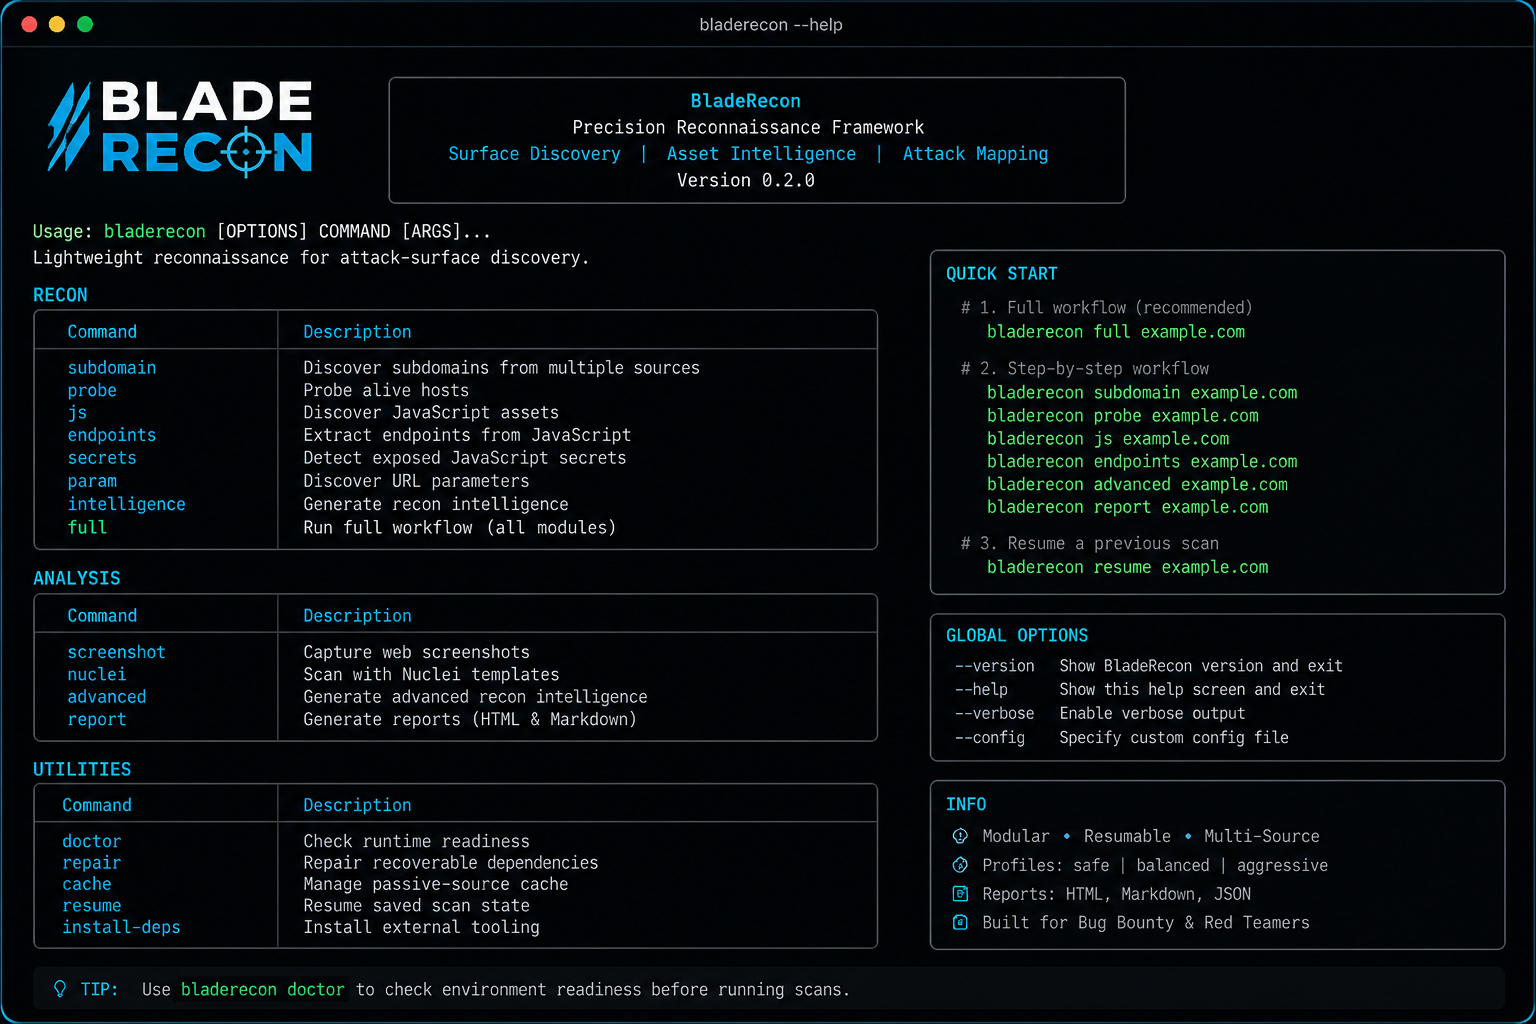The image size is (1536, 1024).
Task: Click 'Precision Reconnaissance Framework' tagline
Action: [x=748, y=128]
